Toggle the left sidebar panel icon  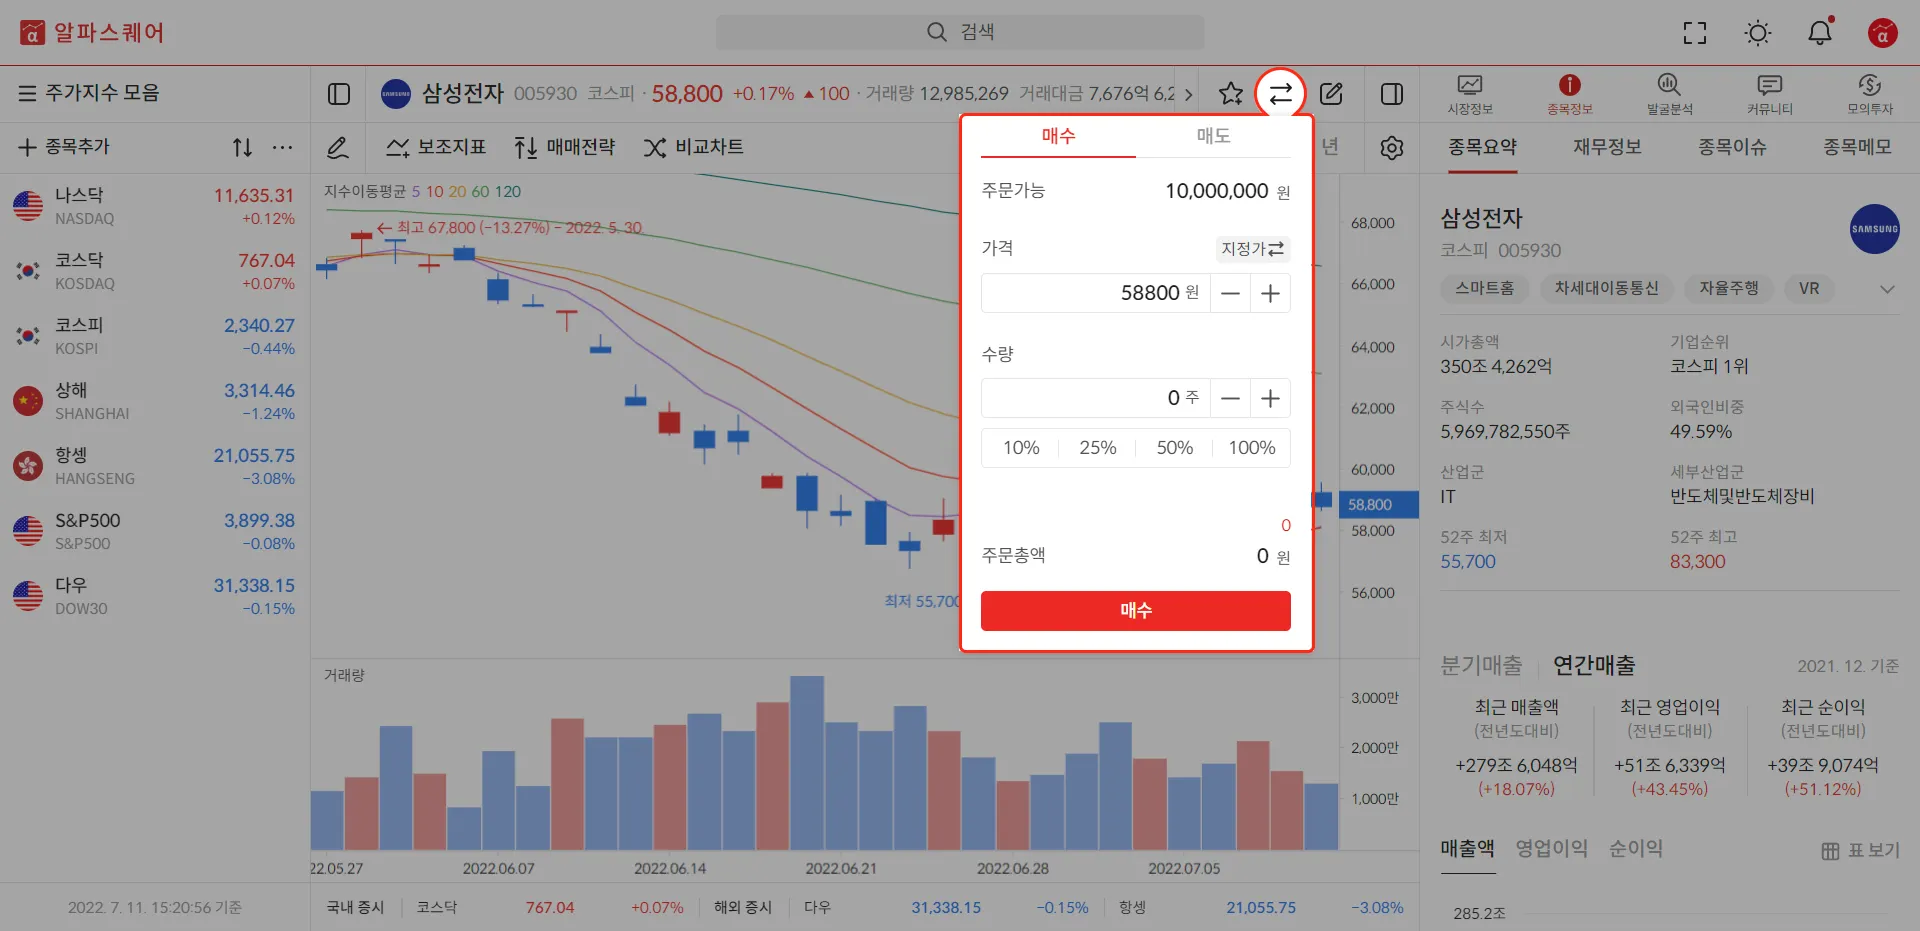point(339,94)
